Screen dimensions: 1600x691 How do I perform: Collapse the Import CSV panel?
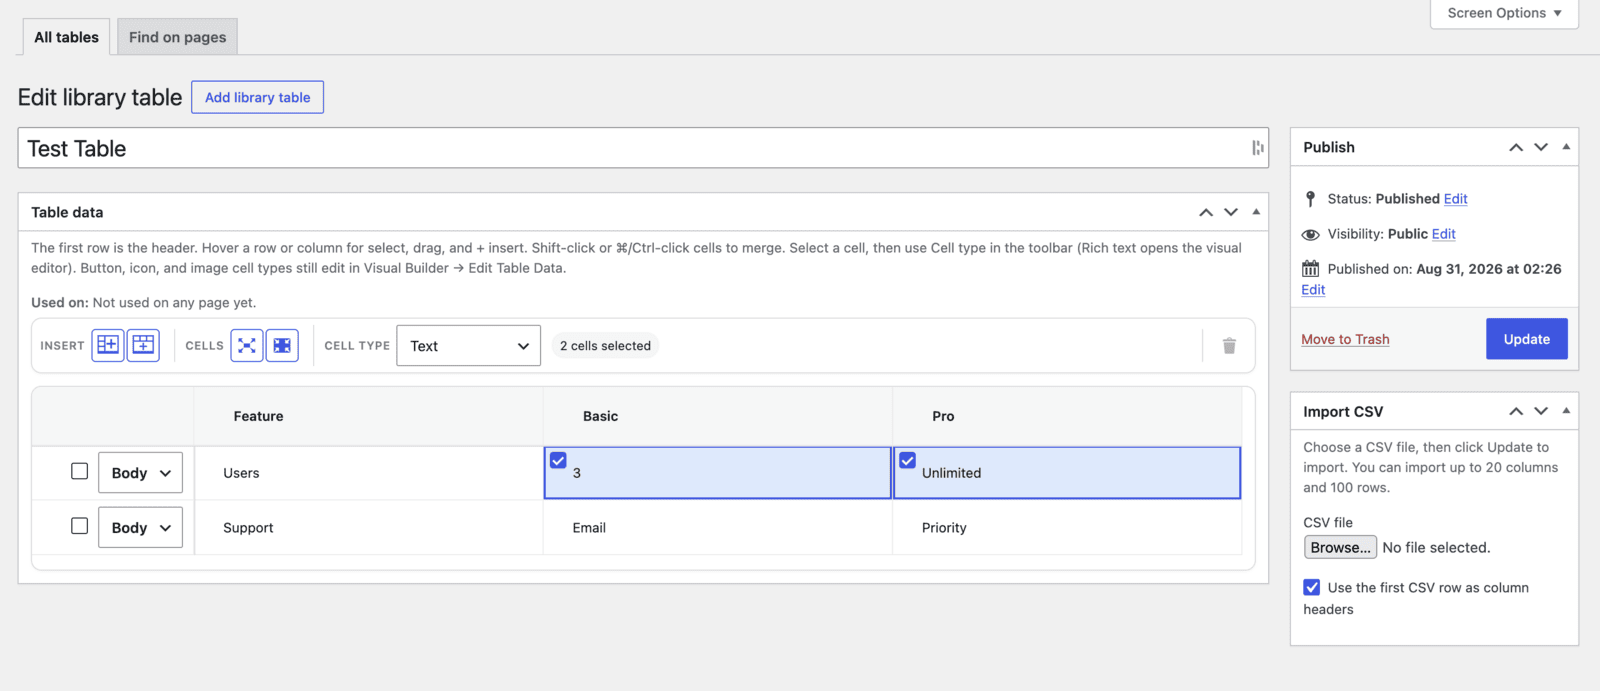[1566, 411]
